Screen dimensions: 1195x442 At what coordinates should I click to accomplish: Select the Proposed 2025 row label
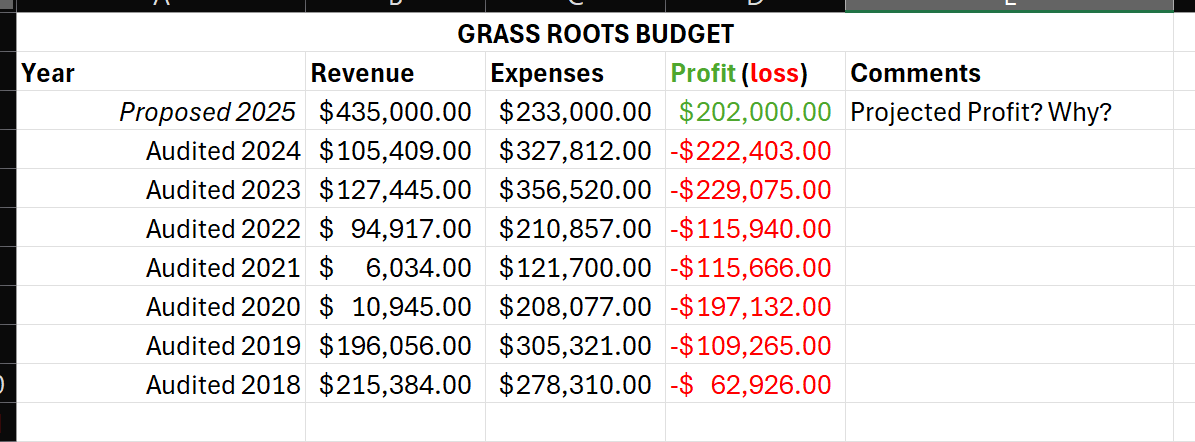[x=208, y=112]
